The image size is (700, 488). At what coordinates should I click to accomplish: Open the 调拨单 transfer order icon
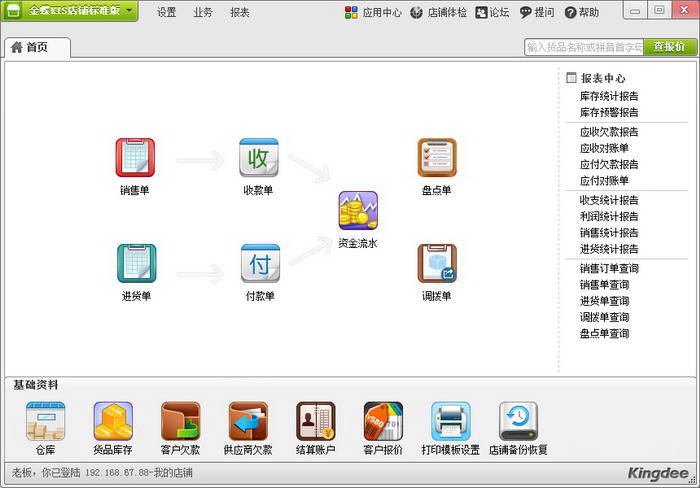tap(436, 263)
